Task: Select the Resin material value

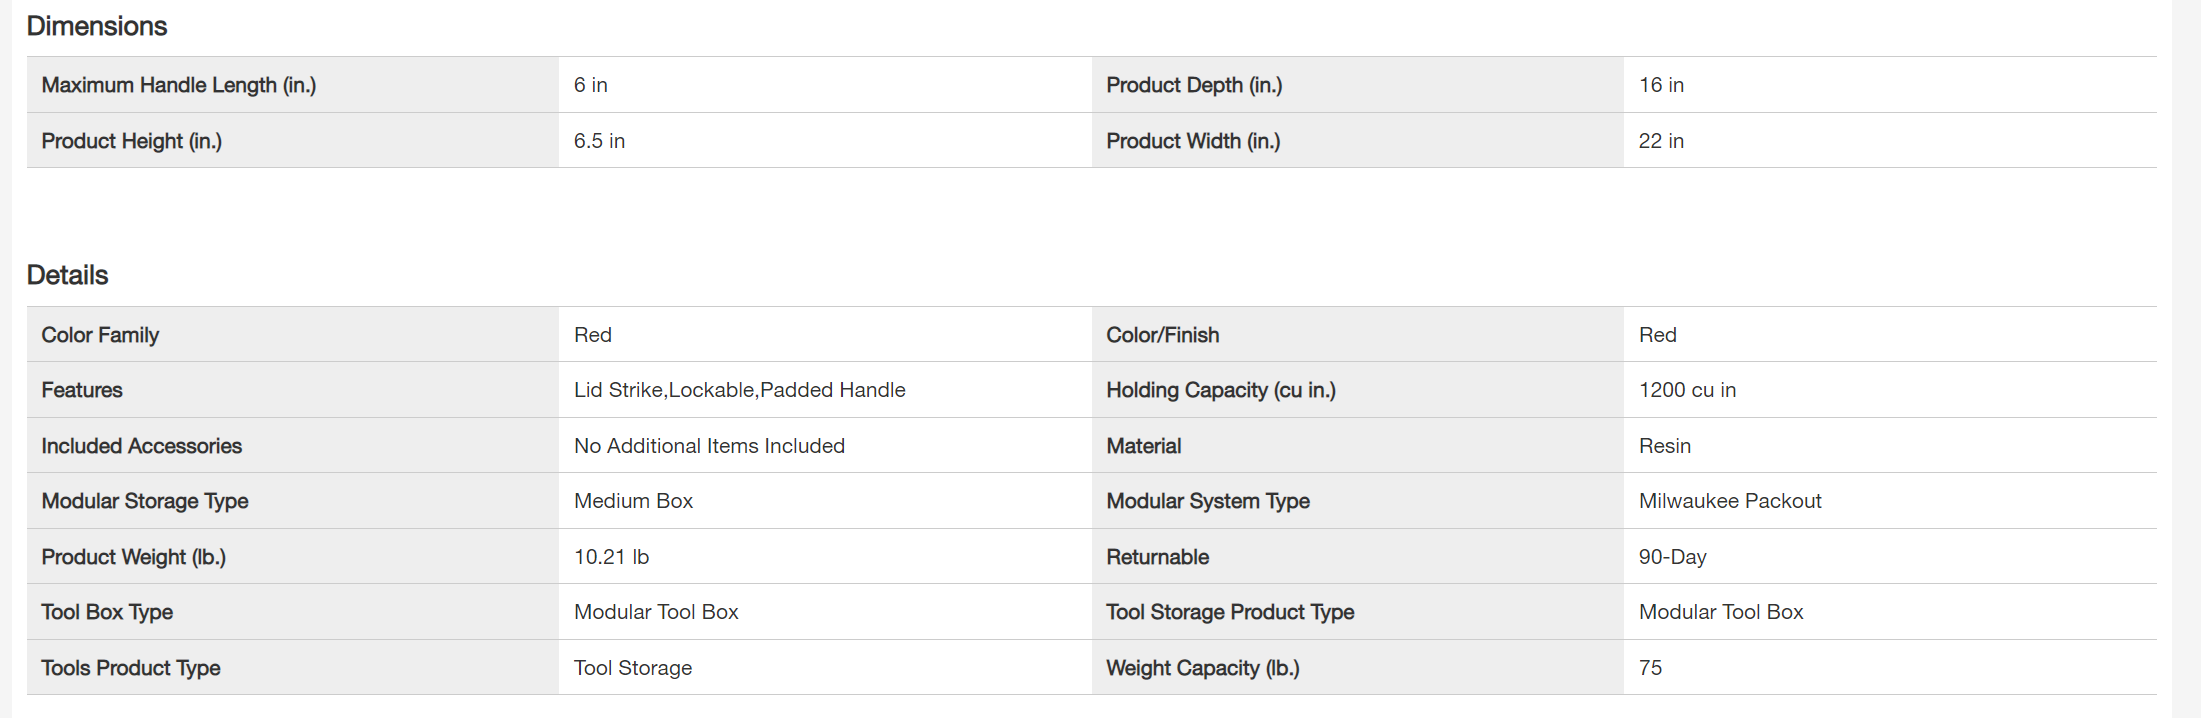Action: tap(1664, 446)
